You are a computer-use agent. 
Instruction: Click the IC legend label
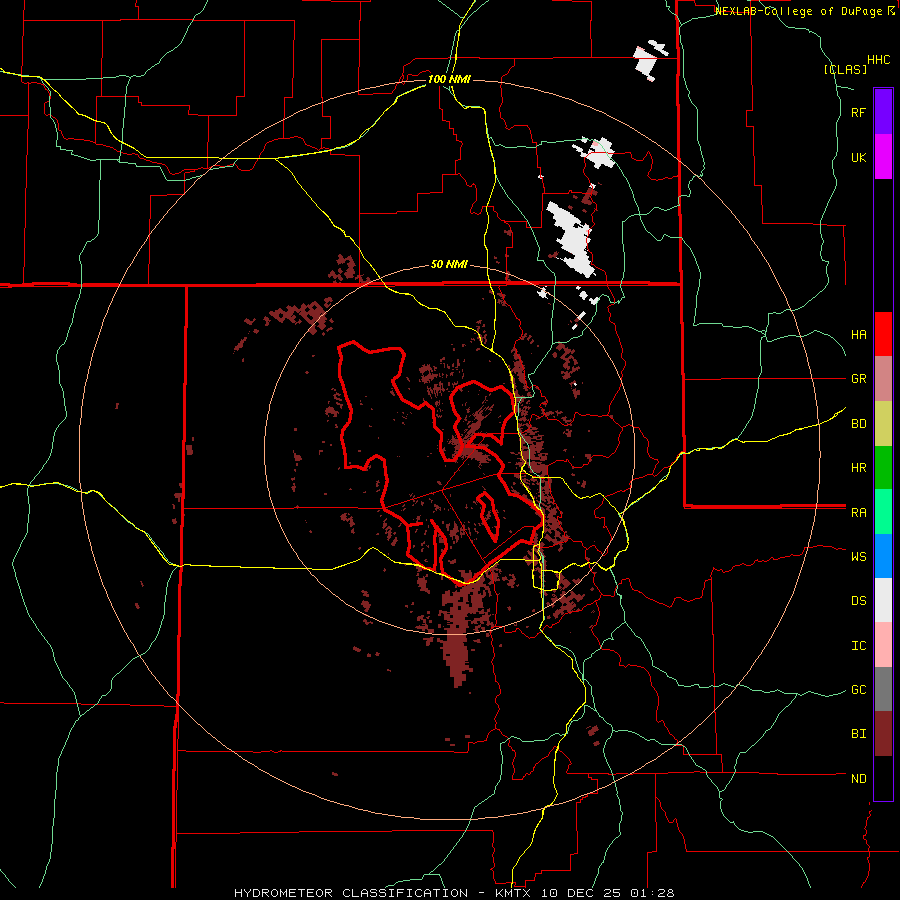coord(859,646)
